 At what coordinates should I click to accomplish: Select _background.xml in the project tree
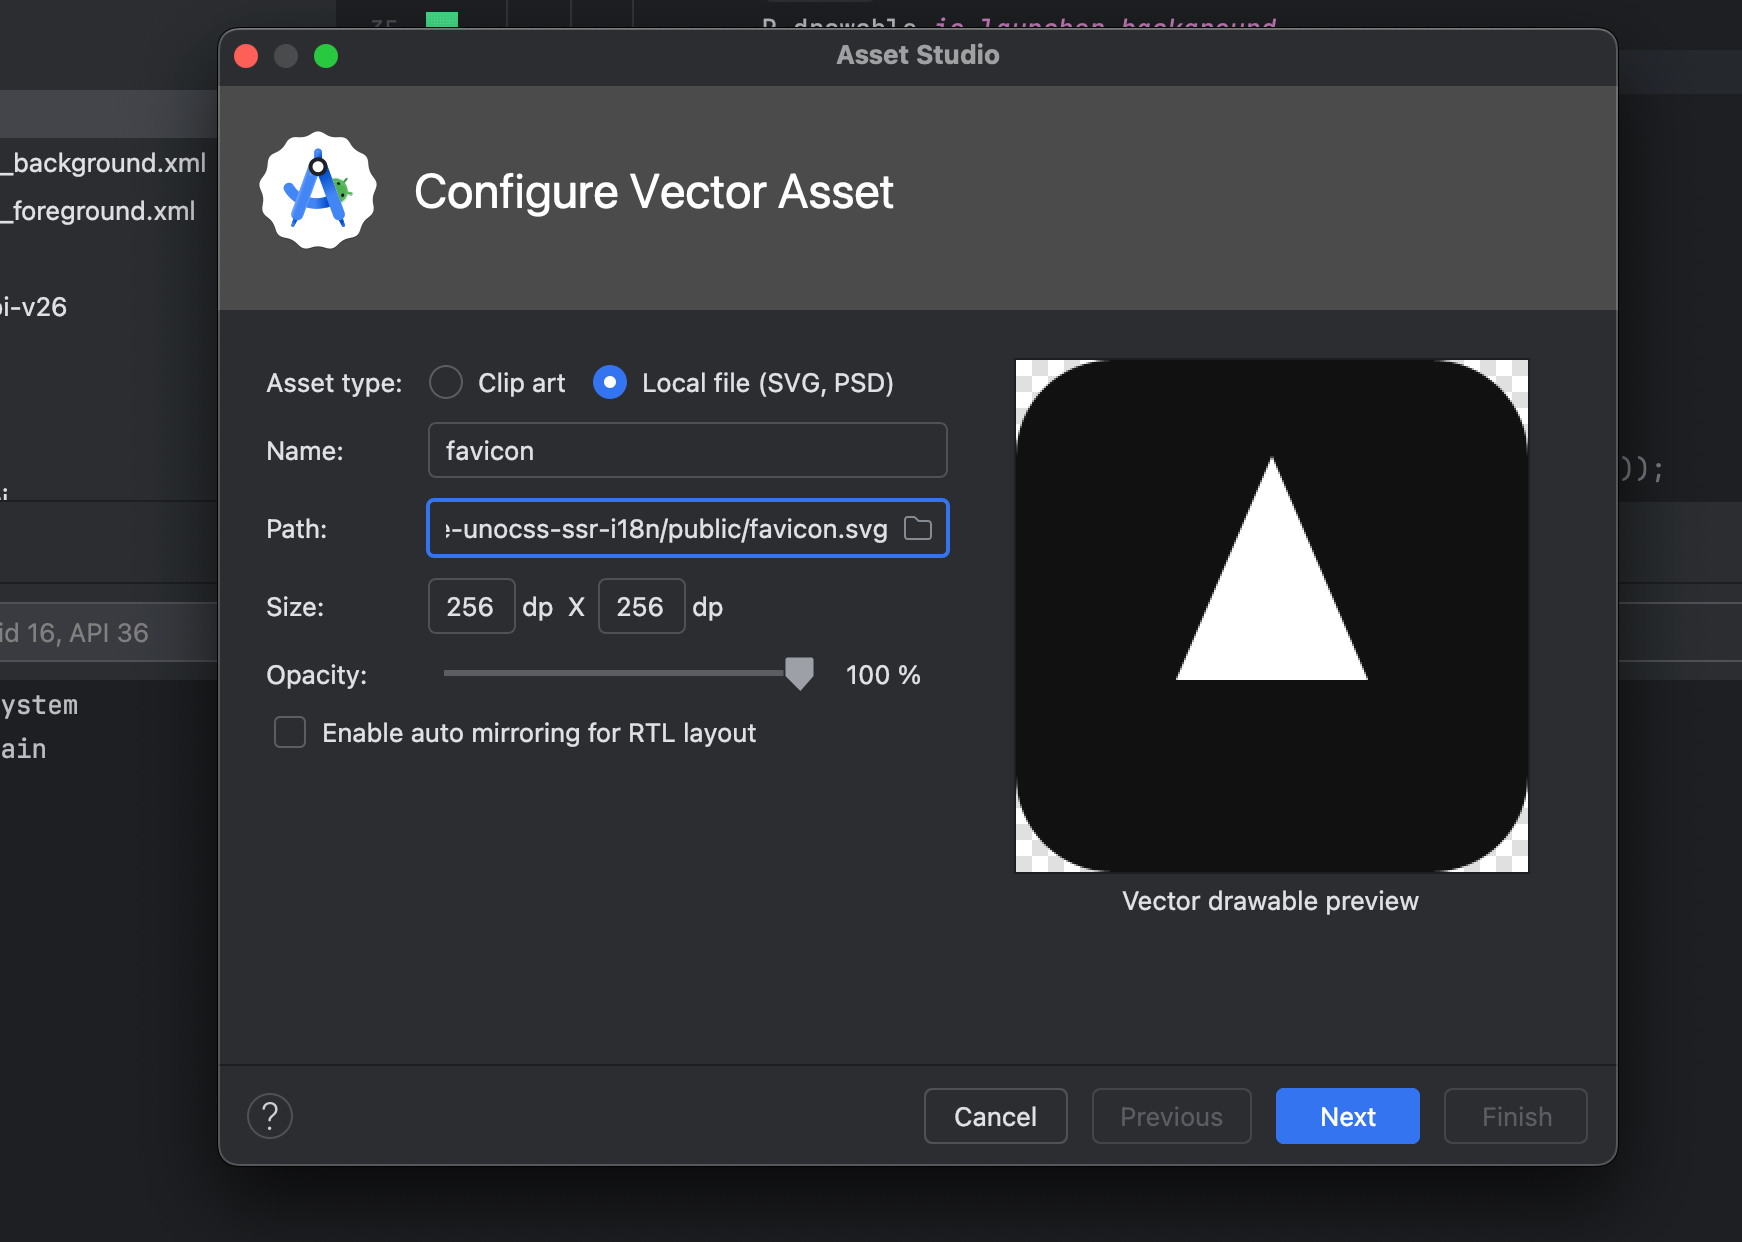(105, 163)
